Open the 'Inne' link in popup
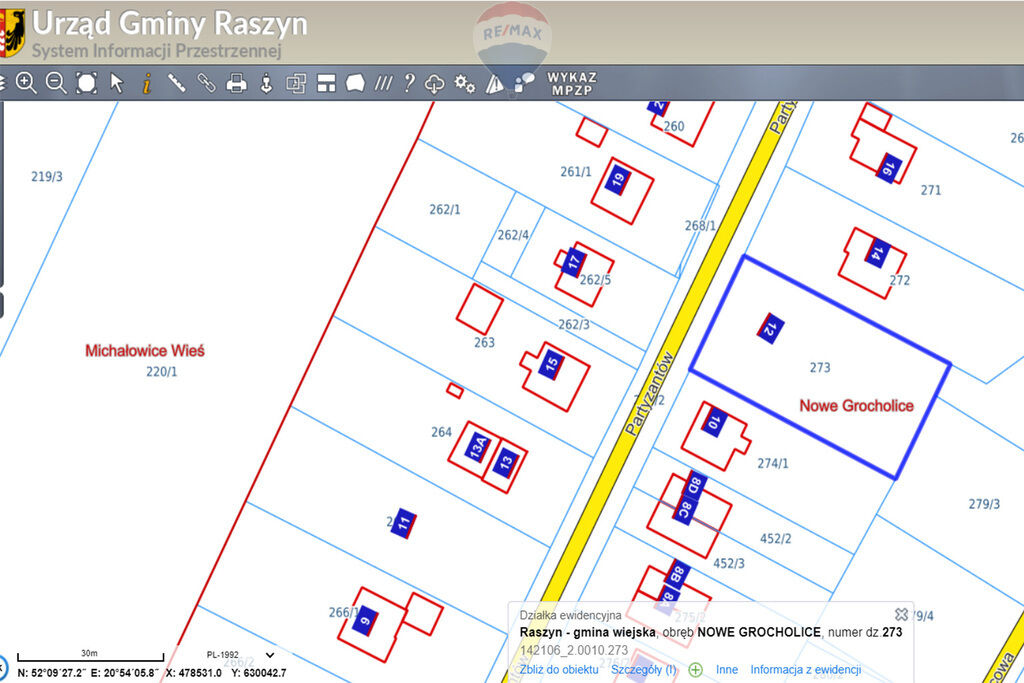This screenshot has height=683, width=1024. [727, 669]
